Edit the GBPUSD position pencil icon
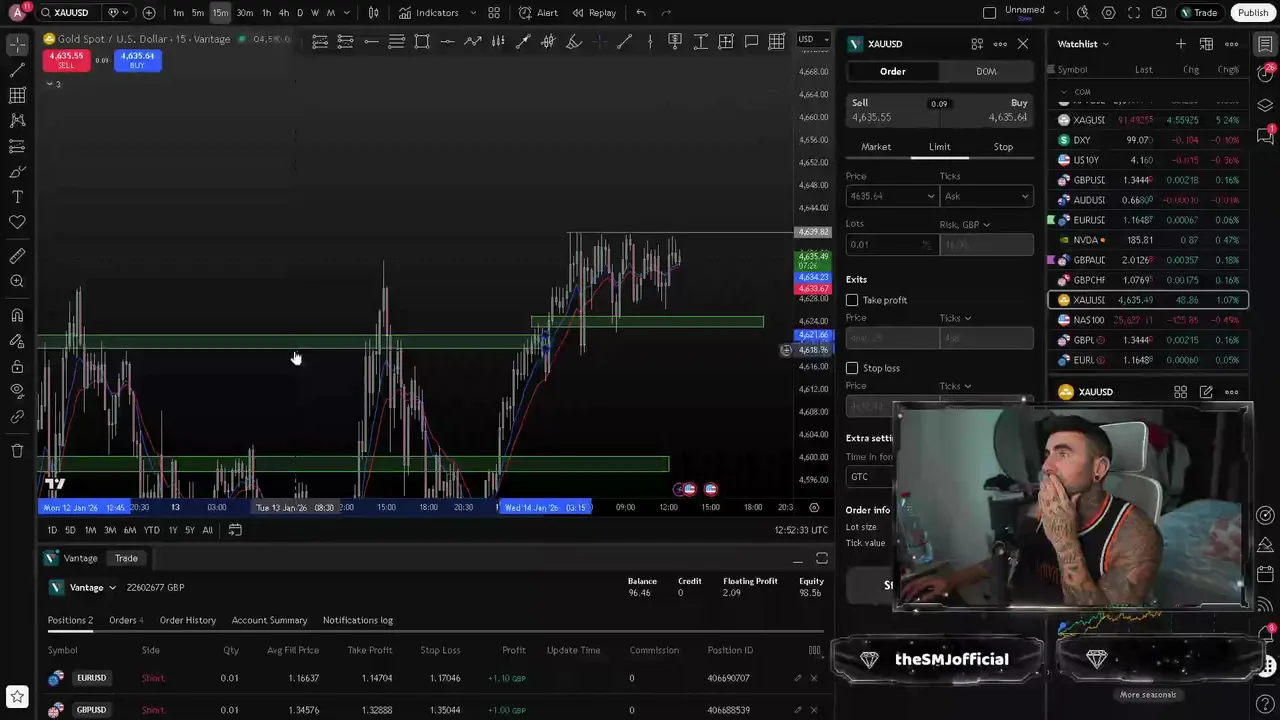Screen dimensions: 1280x720 (x=798, y=710)
